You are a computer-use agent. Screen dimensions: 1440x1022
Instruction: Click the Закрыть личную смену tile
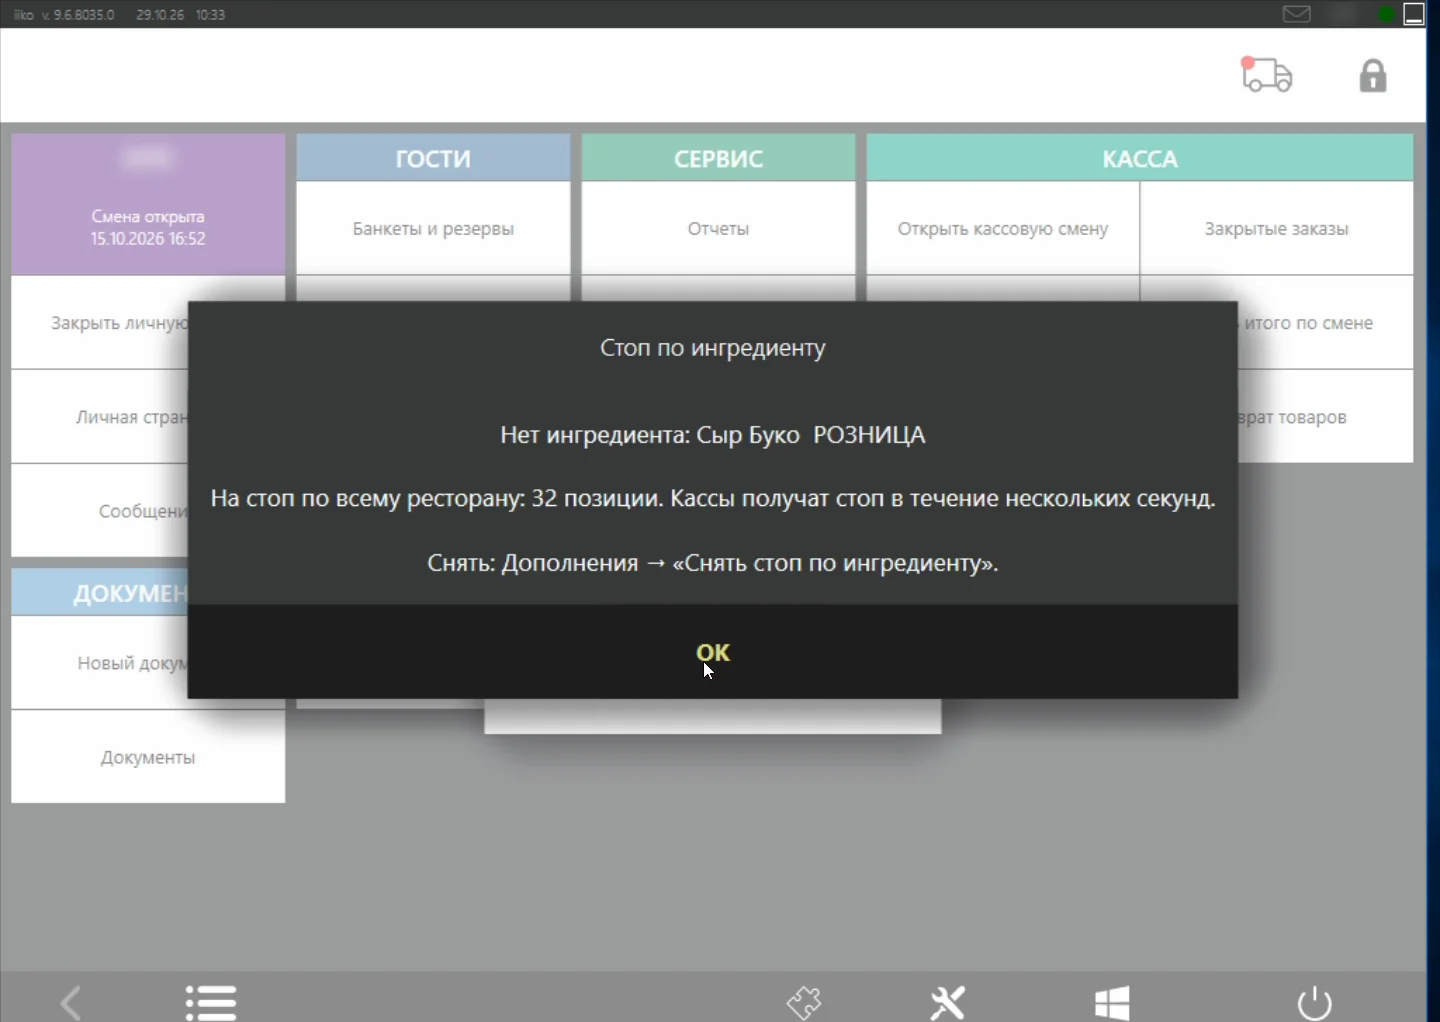(100, 323)
